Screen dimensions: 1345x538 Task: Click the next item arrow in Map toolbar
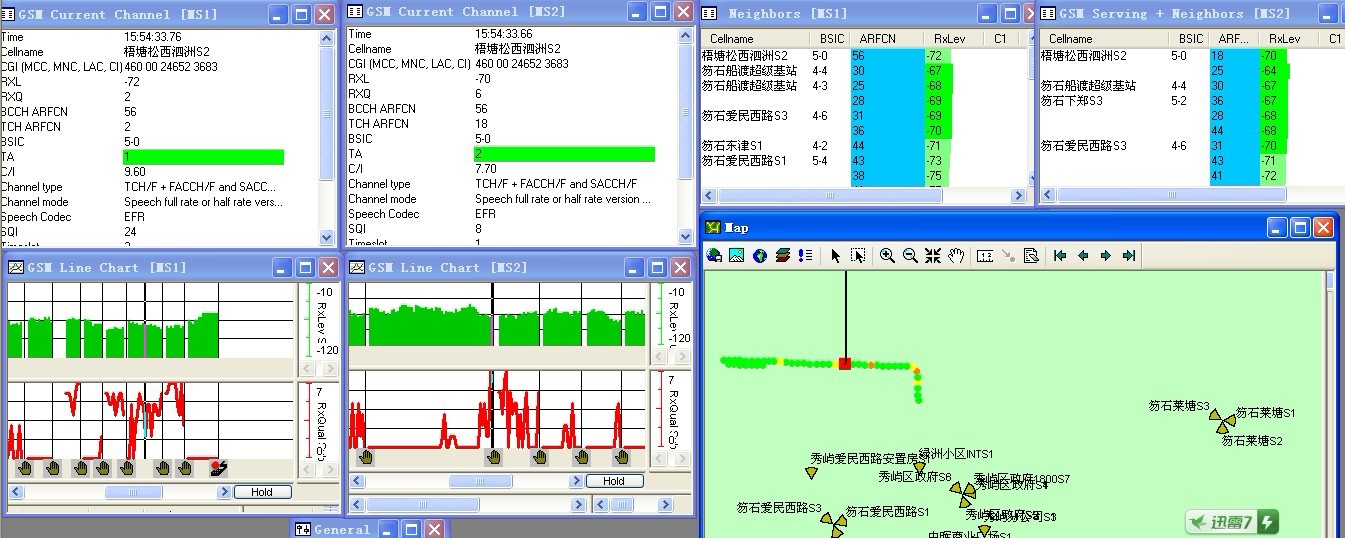tap(1106, 256)
